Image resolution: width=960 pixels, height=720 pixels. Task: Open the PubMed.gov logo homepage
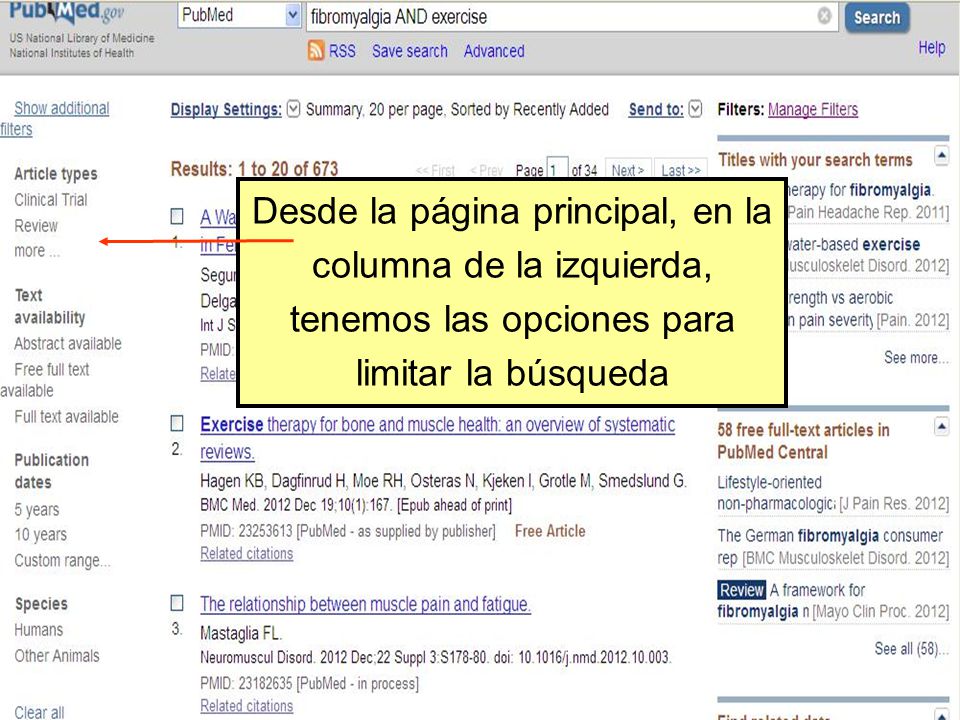pyautogui.click(x=66, y=12)
